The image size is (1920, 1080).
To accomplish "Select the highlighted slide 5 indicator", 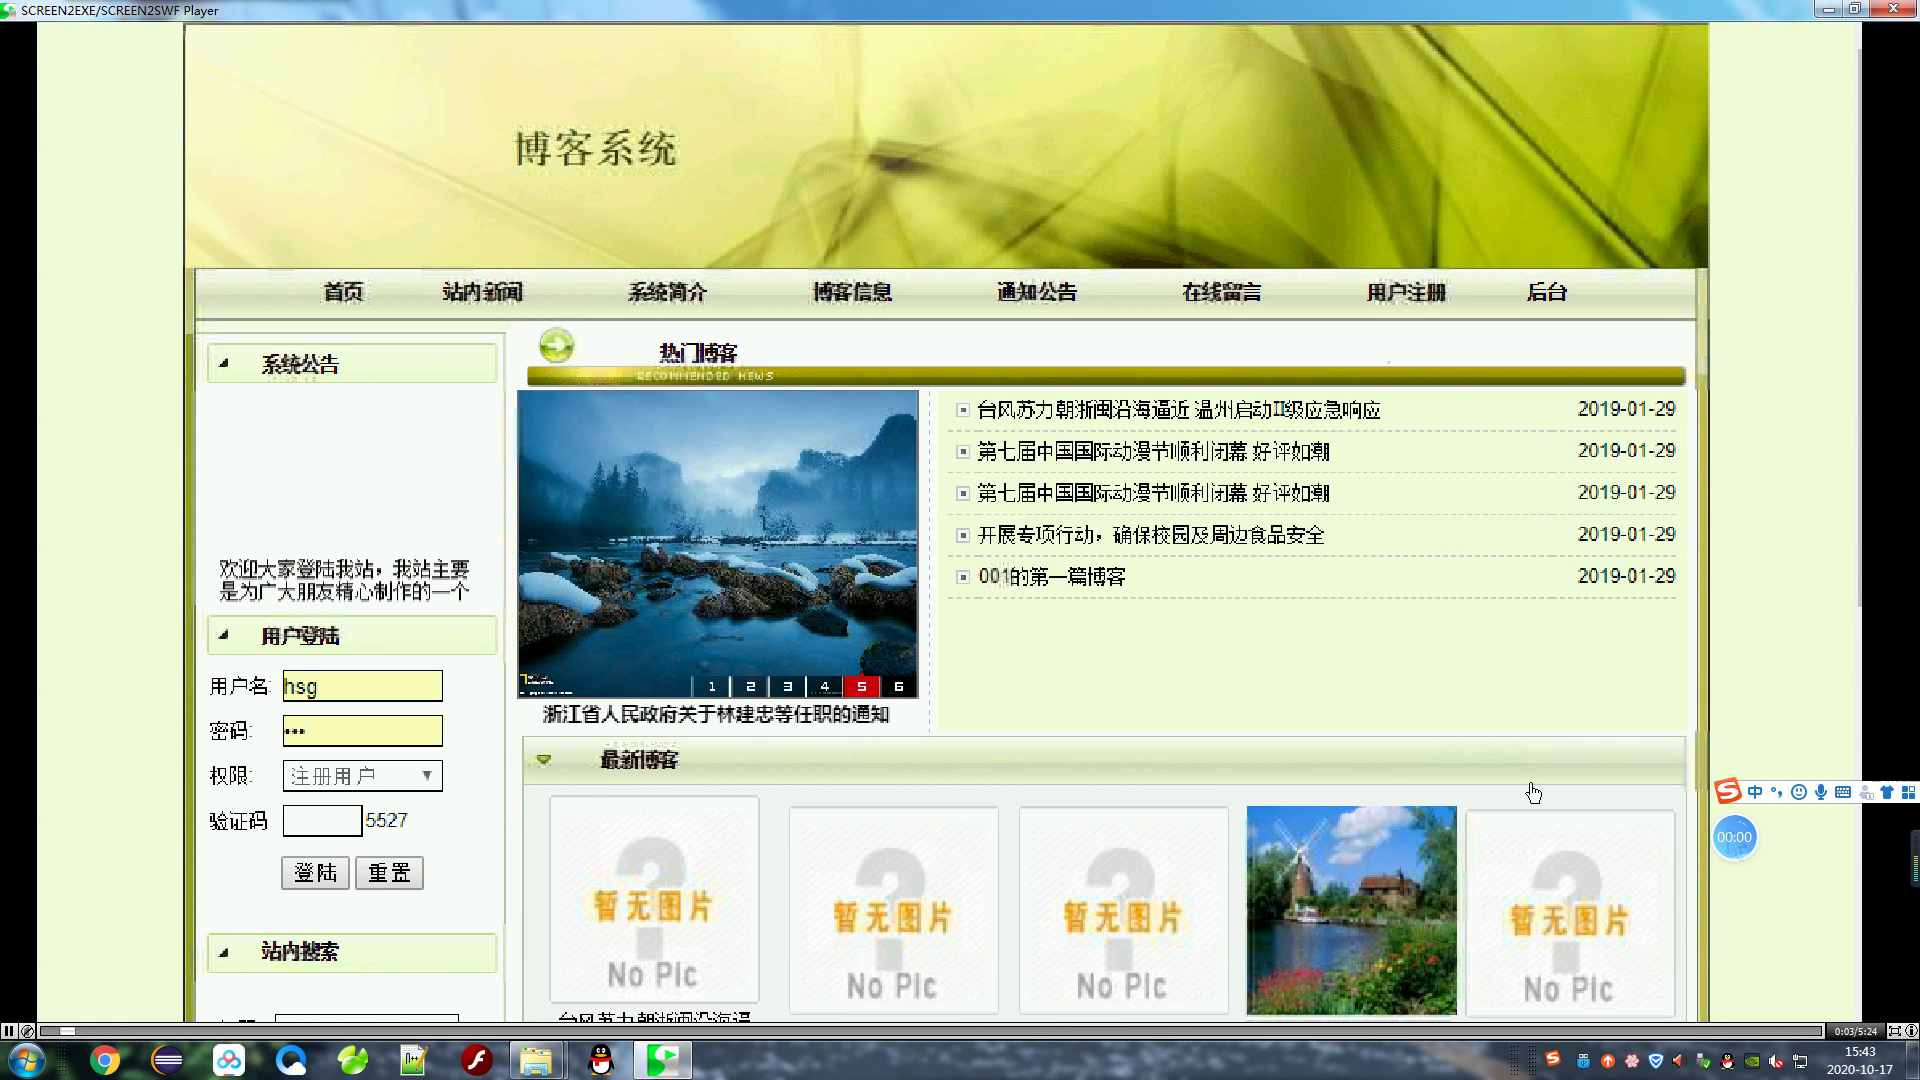I will (x=861, y=686).
